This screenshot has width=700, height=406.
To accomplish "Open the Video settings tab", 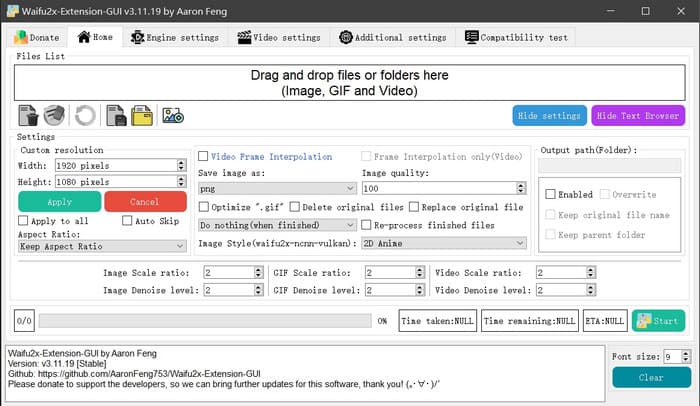I will point(279,38).
